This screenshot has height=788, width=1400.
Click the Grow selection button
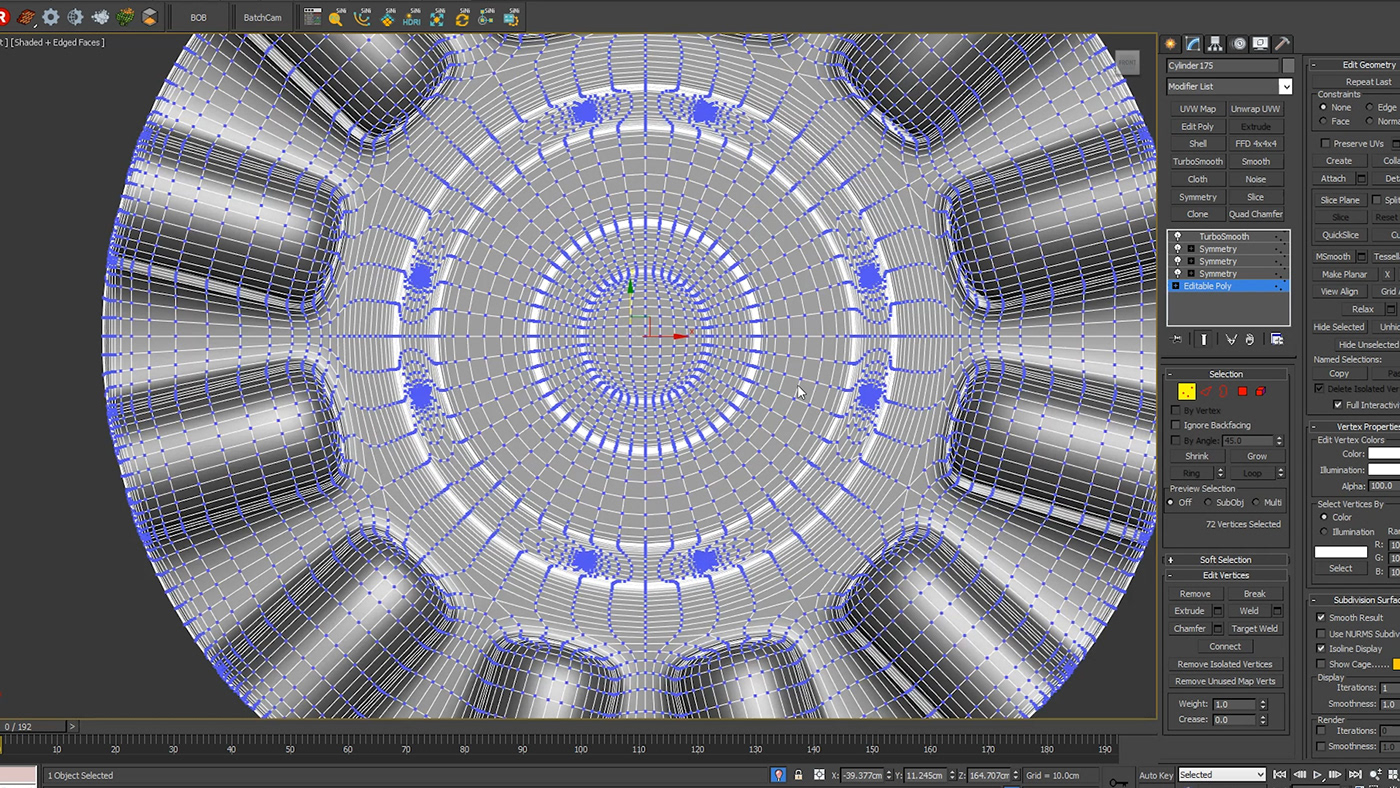[x=1256, y=456]
